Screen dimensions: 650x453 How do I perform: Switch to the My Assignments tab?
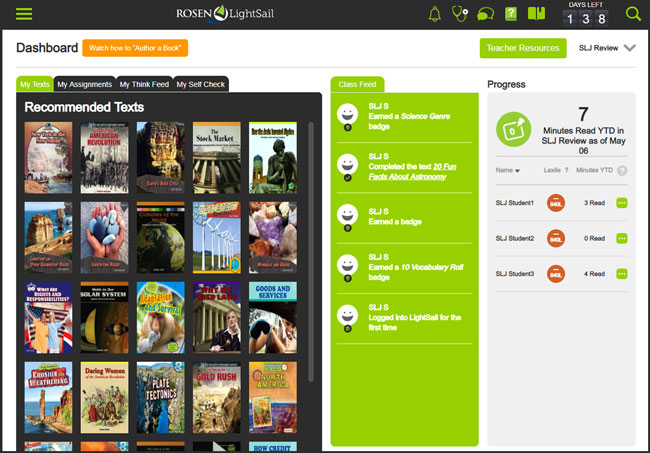(85, 84)
